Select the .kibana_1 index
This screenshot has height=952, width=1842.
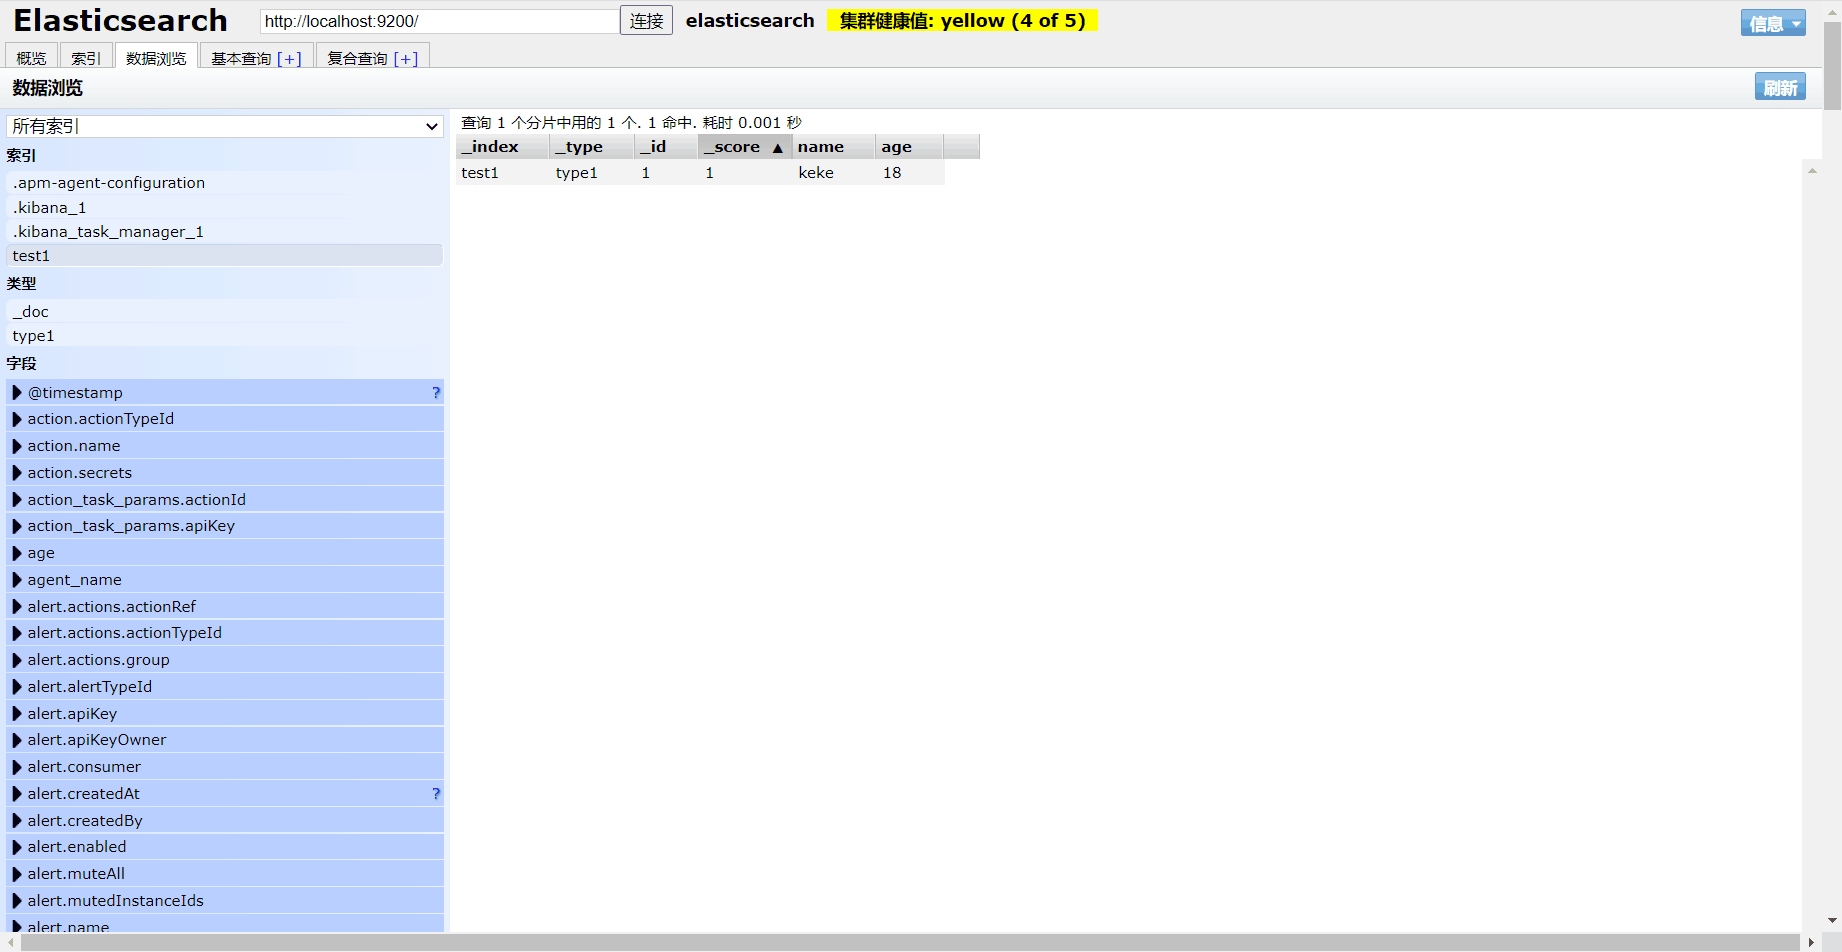point(225,208)
